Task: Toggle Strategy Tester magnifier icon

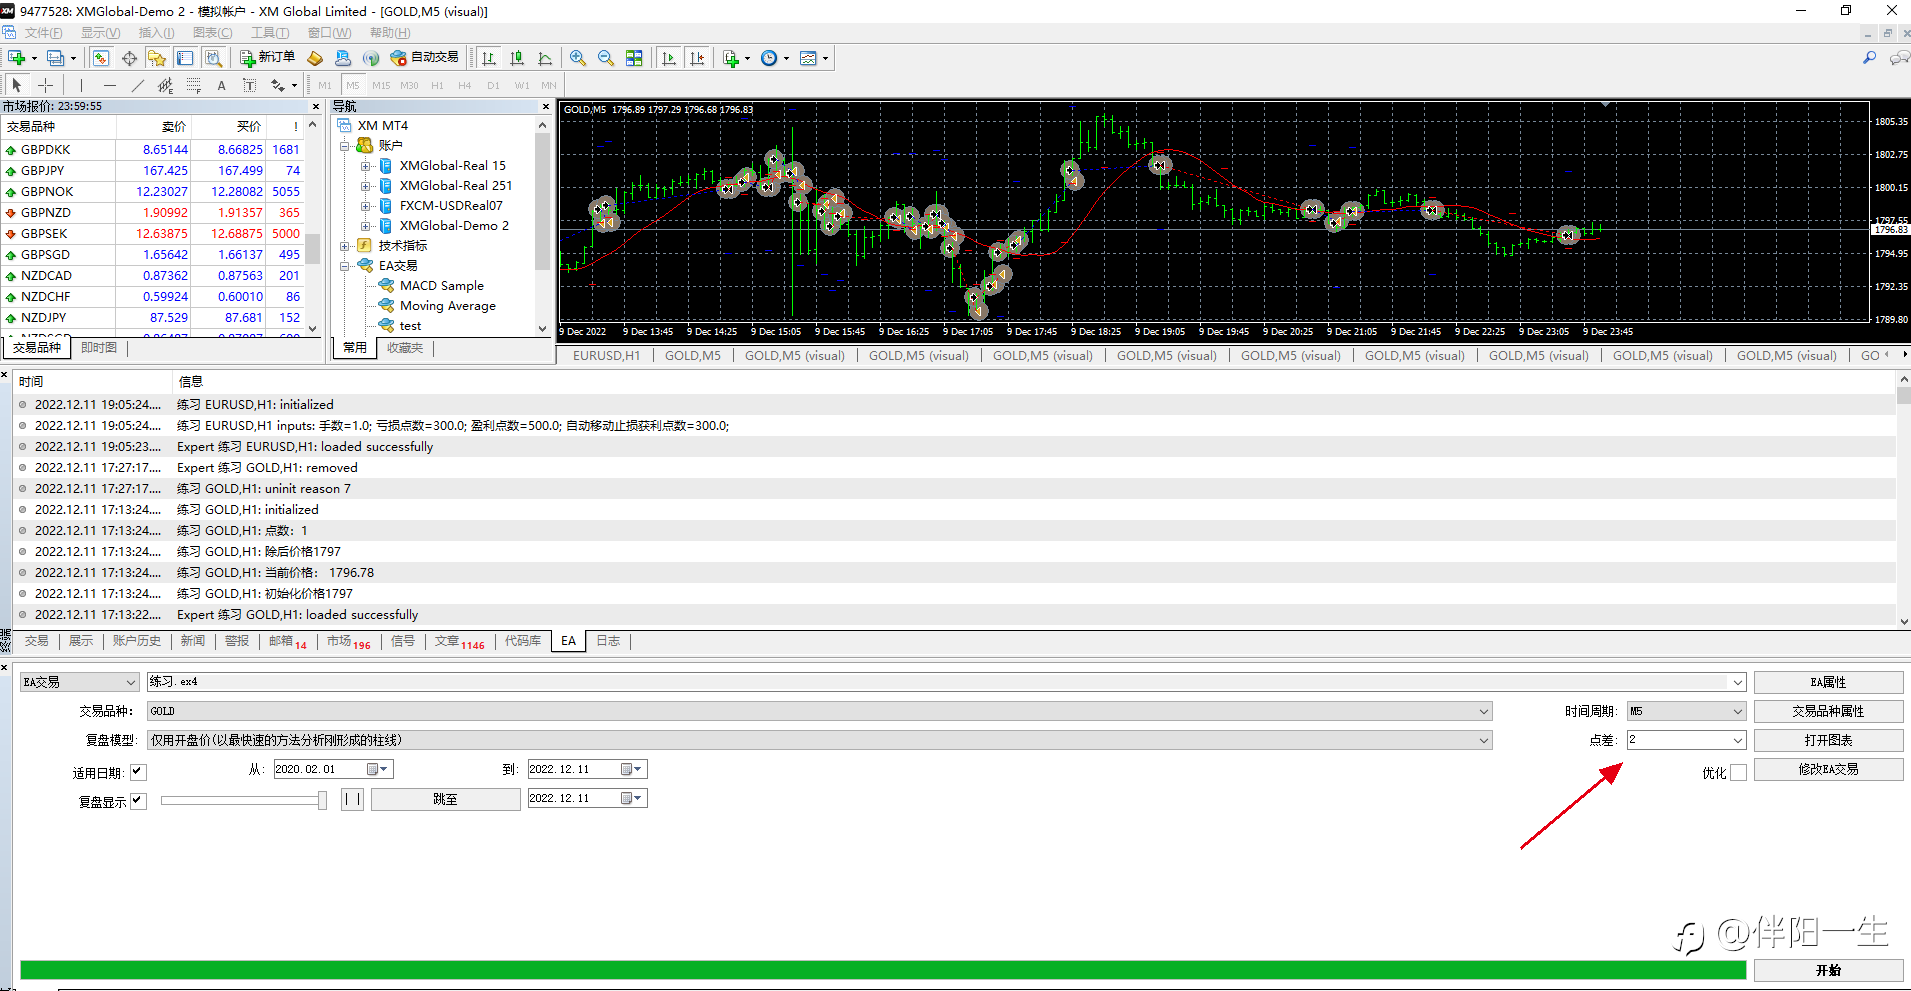Action: (x=213, y=58)
